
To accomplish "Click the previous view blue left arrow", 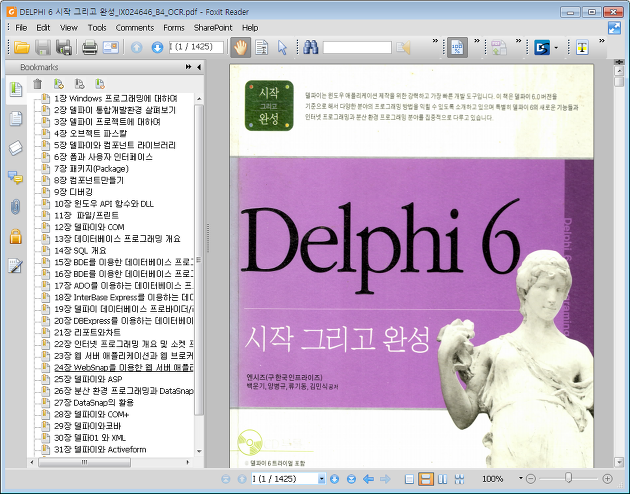I will (x=368, y=479).
